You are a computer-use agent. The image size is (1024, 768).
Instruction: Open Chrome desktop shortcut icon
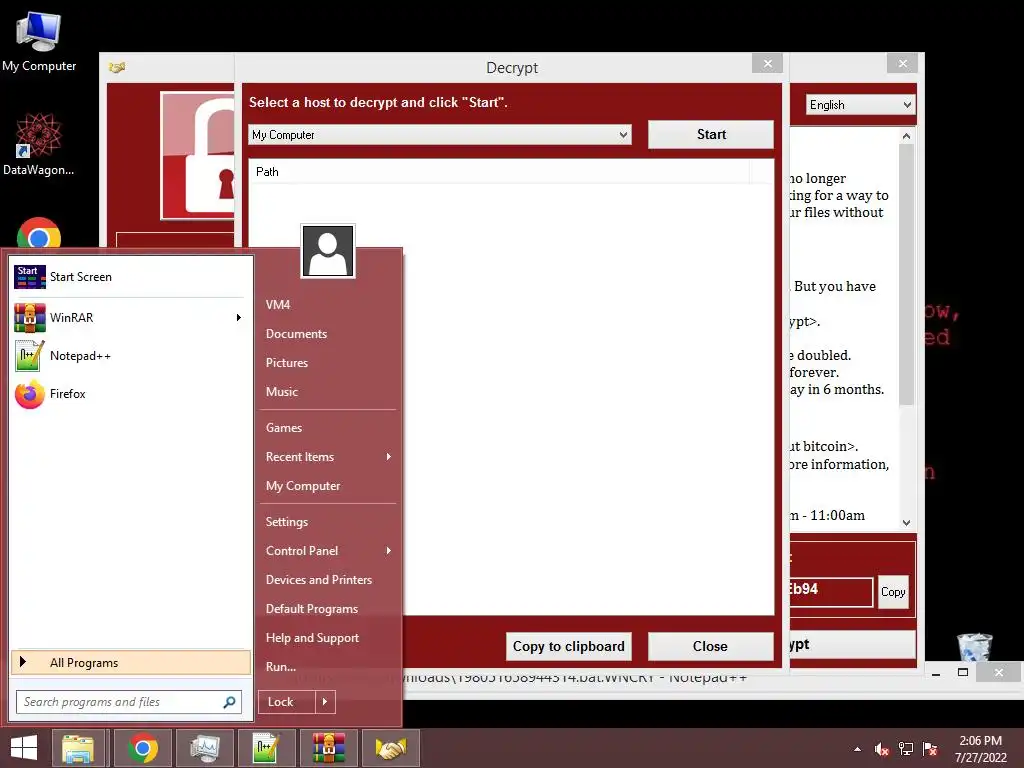[x=39, y=233]
